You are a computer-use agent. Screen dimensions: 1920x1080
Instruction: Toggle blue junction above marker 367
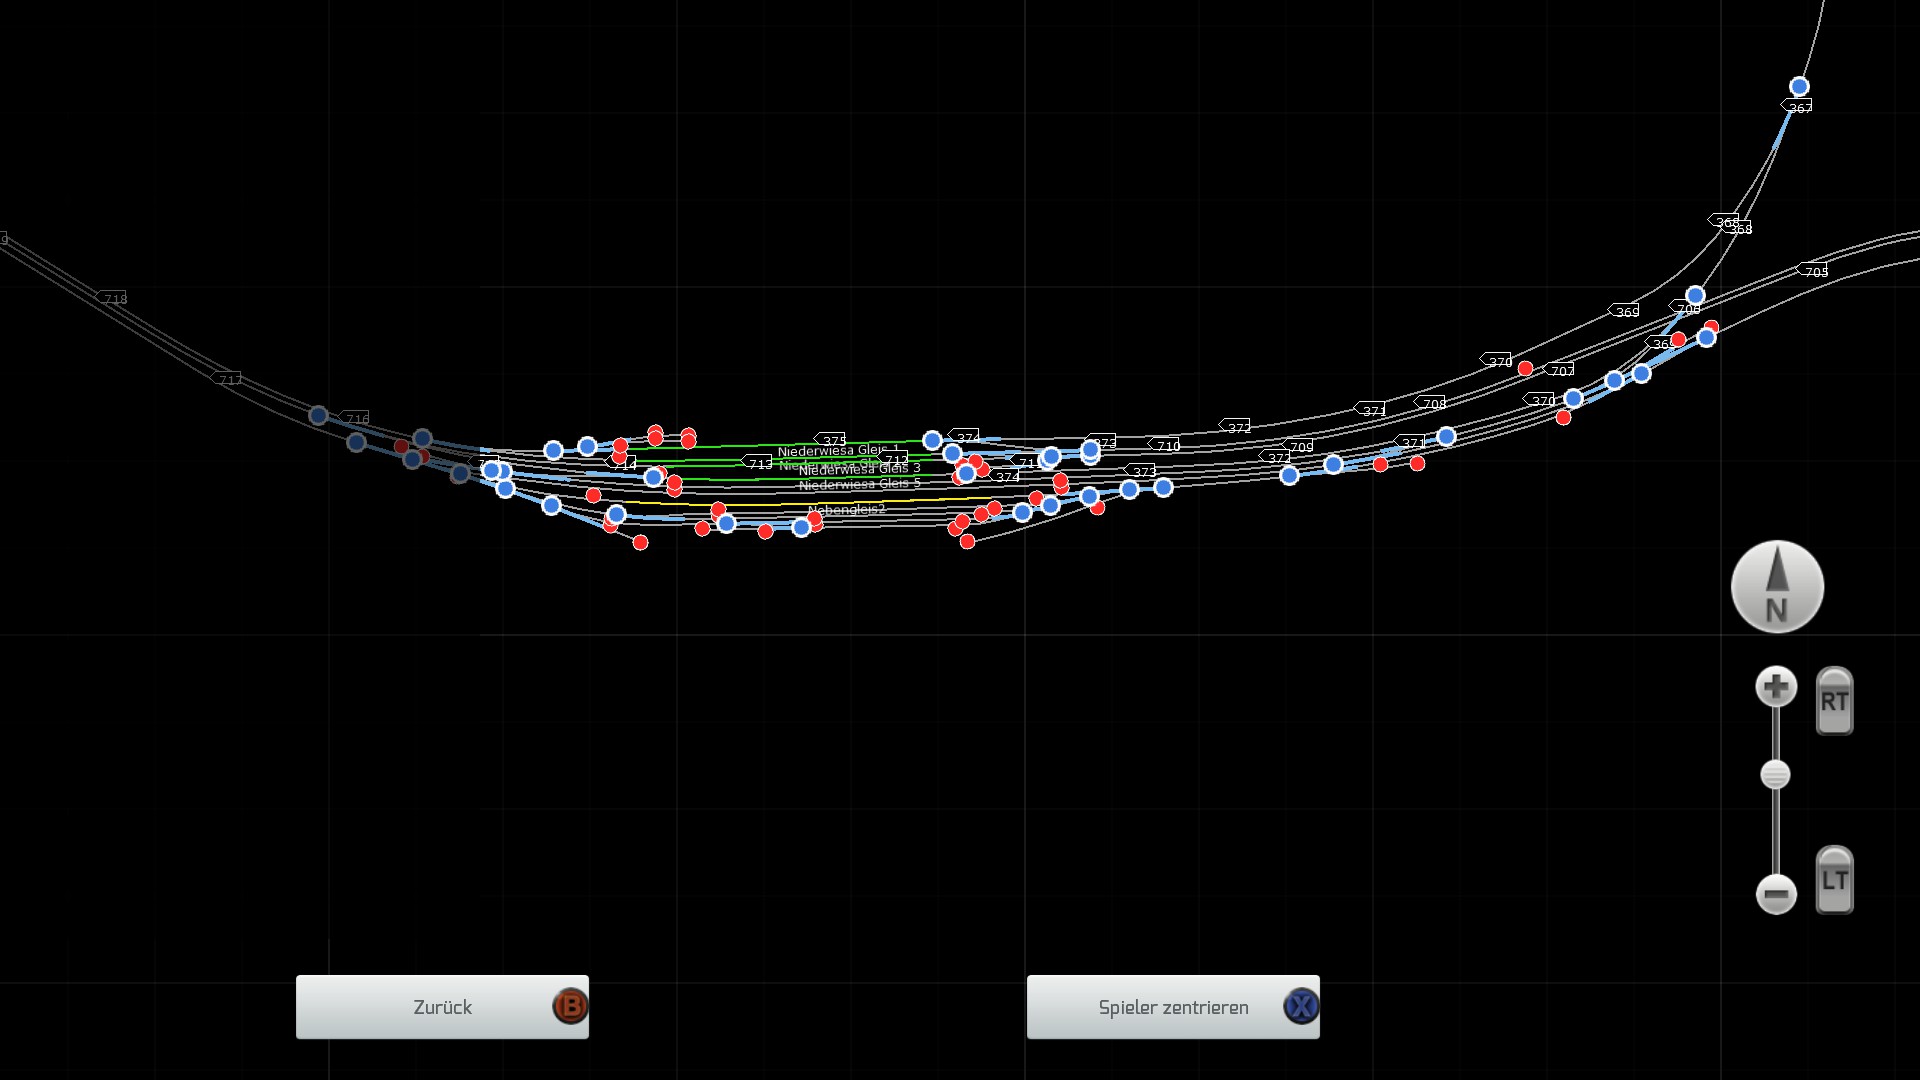(x=1799, y=87)
